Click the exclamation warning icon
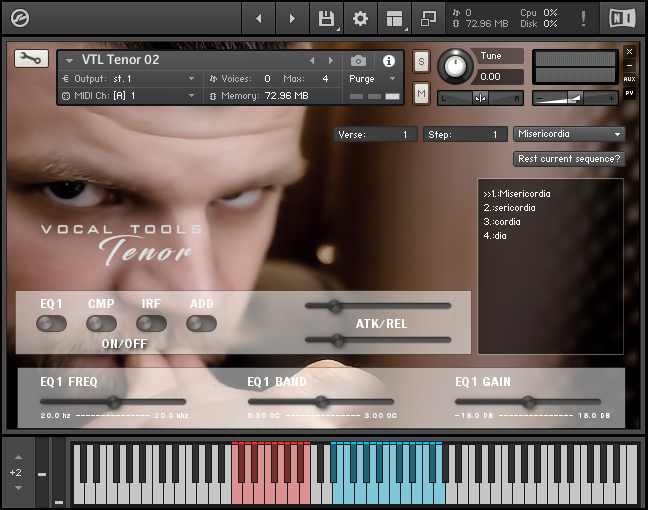648x510 pixels. click(583, 18)
